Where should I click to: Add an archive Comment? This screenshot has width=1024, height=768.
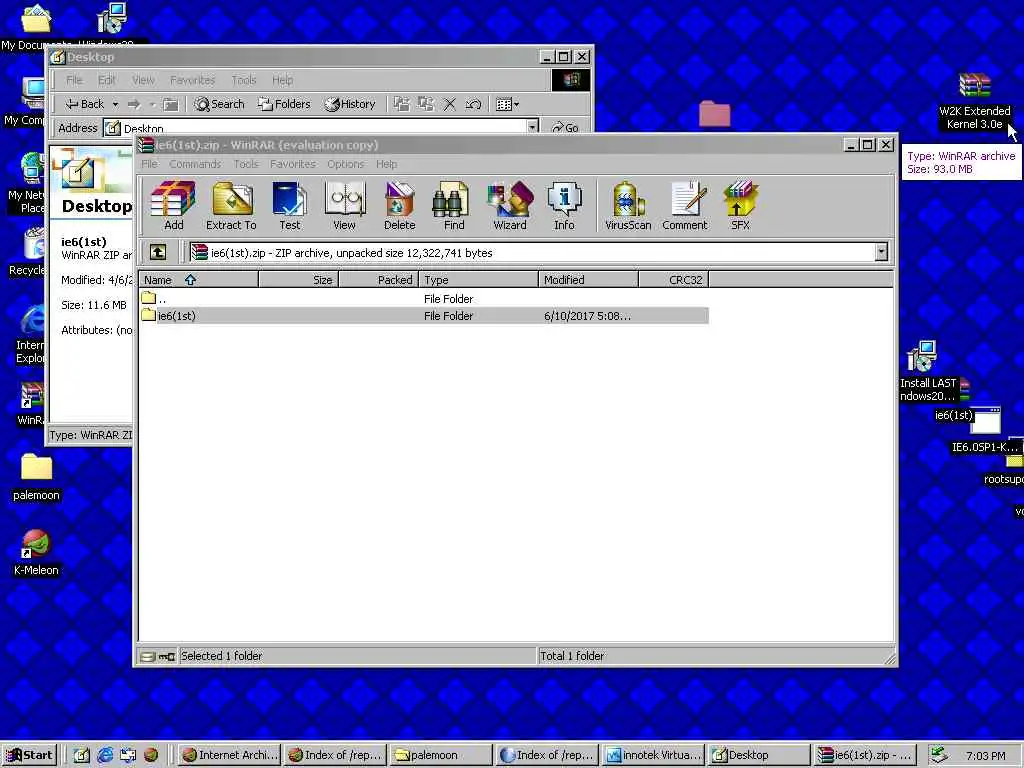[684, 206]
